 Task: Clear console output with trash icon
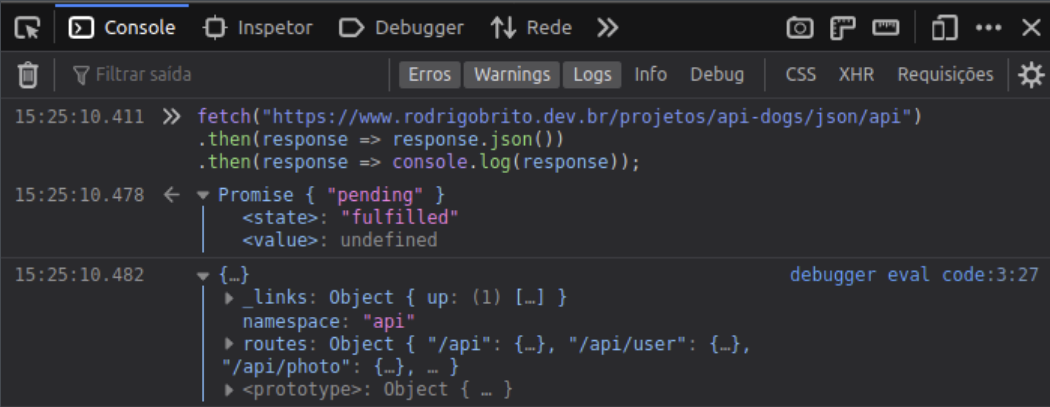coord(29,74)
